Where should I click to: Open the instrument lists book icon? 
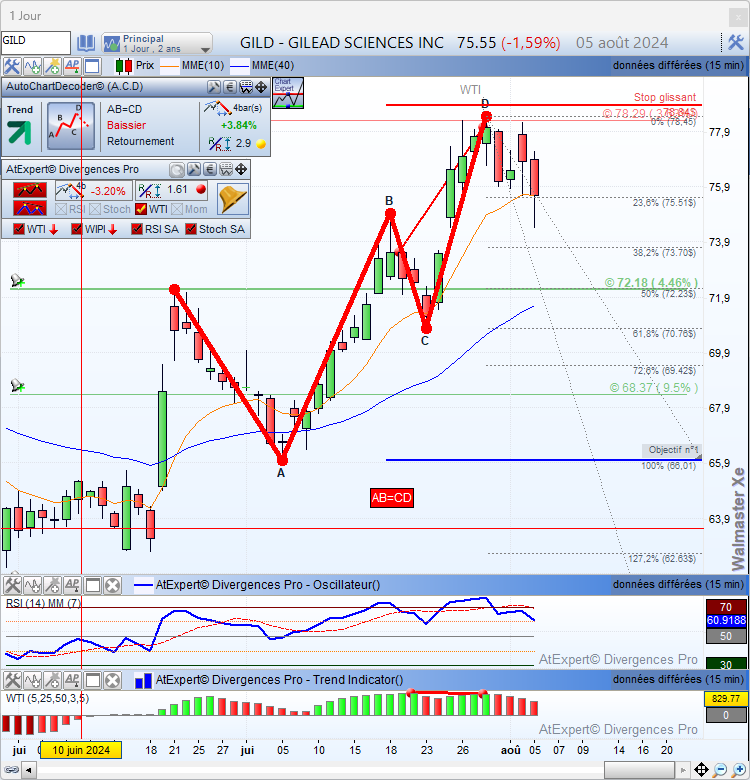click(x=86, y=43)
